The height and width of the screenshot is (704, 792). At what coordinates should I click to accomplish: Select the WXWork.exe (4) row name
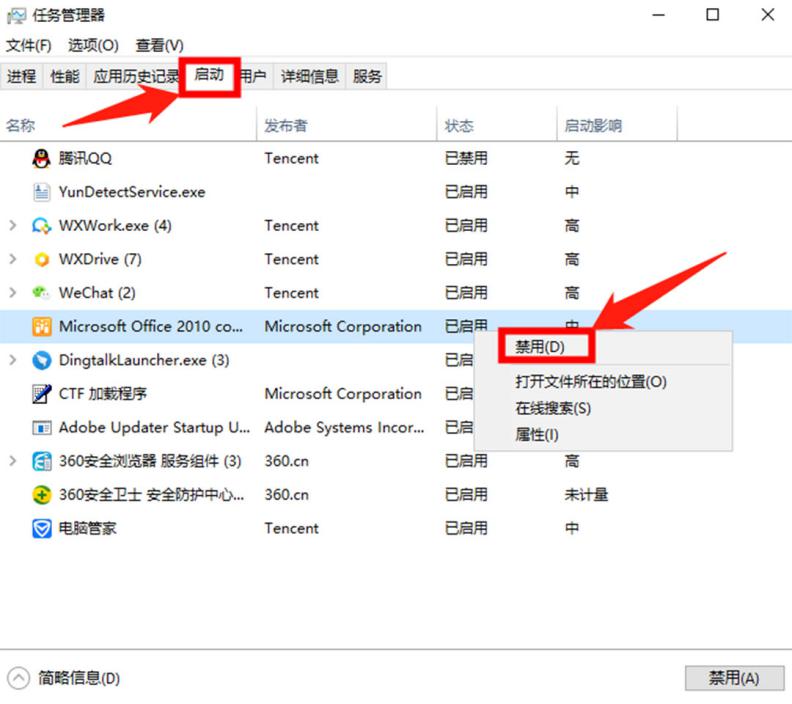coord(115,225)
